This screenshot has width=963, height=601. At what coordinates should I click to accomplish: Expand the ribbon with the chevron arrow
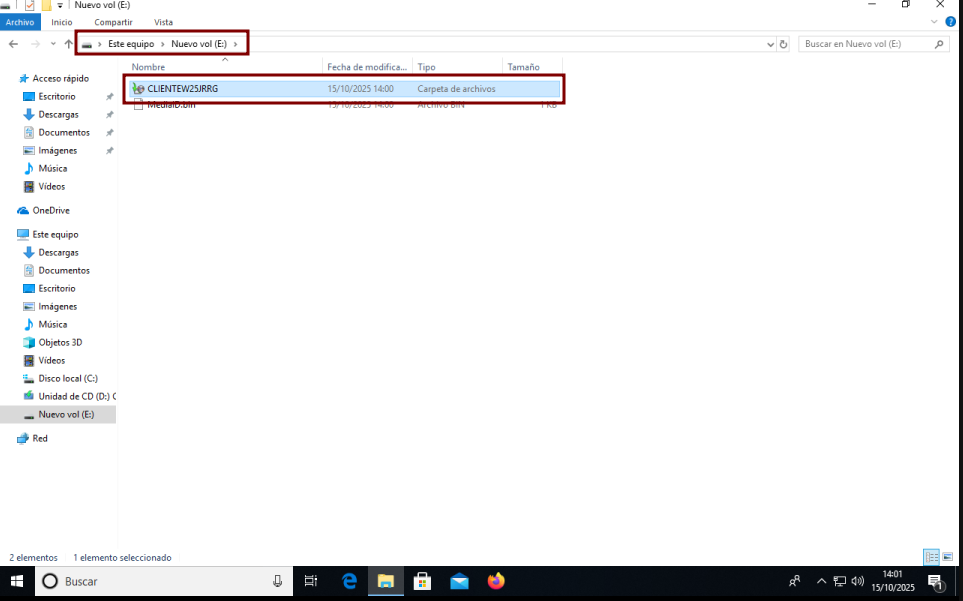pyautogui.click(x=934, y=22)
